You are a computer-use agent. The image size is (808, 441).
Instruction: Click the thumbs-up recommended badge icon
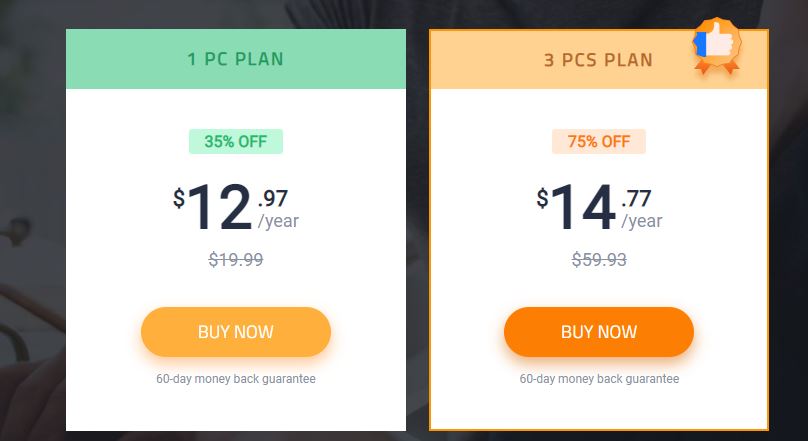[717, 45]
